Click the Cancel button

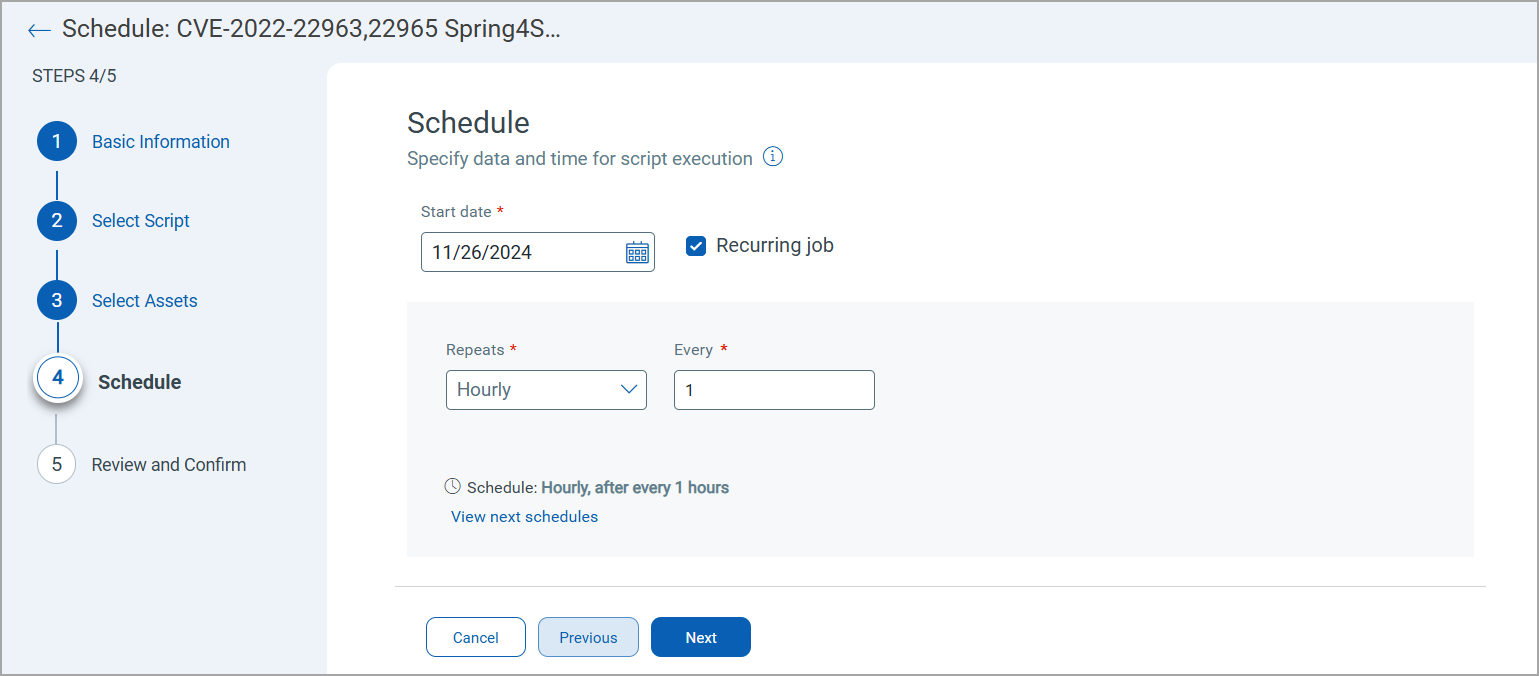476,637
